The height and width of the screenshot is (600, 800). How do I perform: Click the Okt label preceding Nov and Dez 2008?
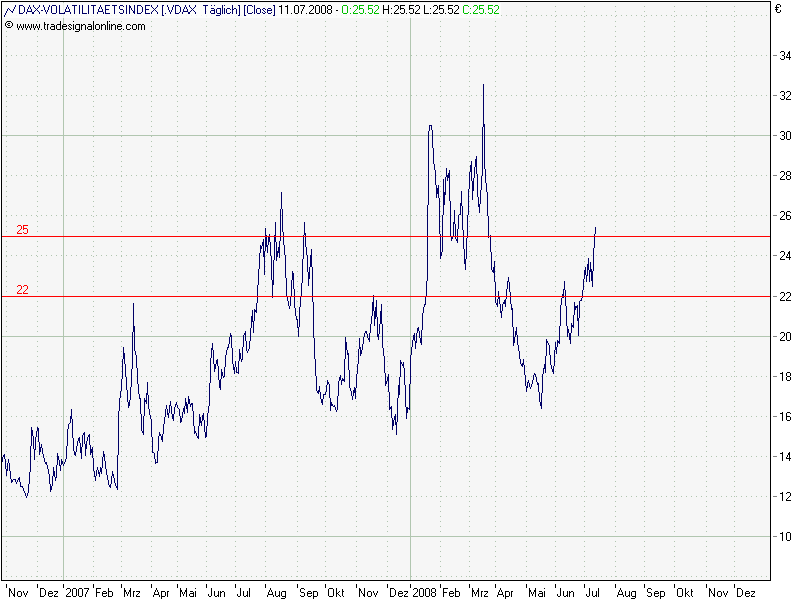tap(685, 592)
